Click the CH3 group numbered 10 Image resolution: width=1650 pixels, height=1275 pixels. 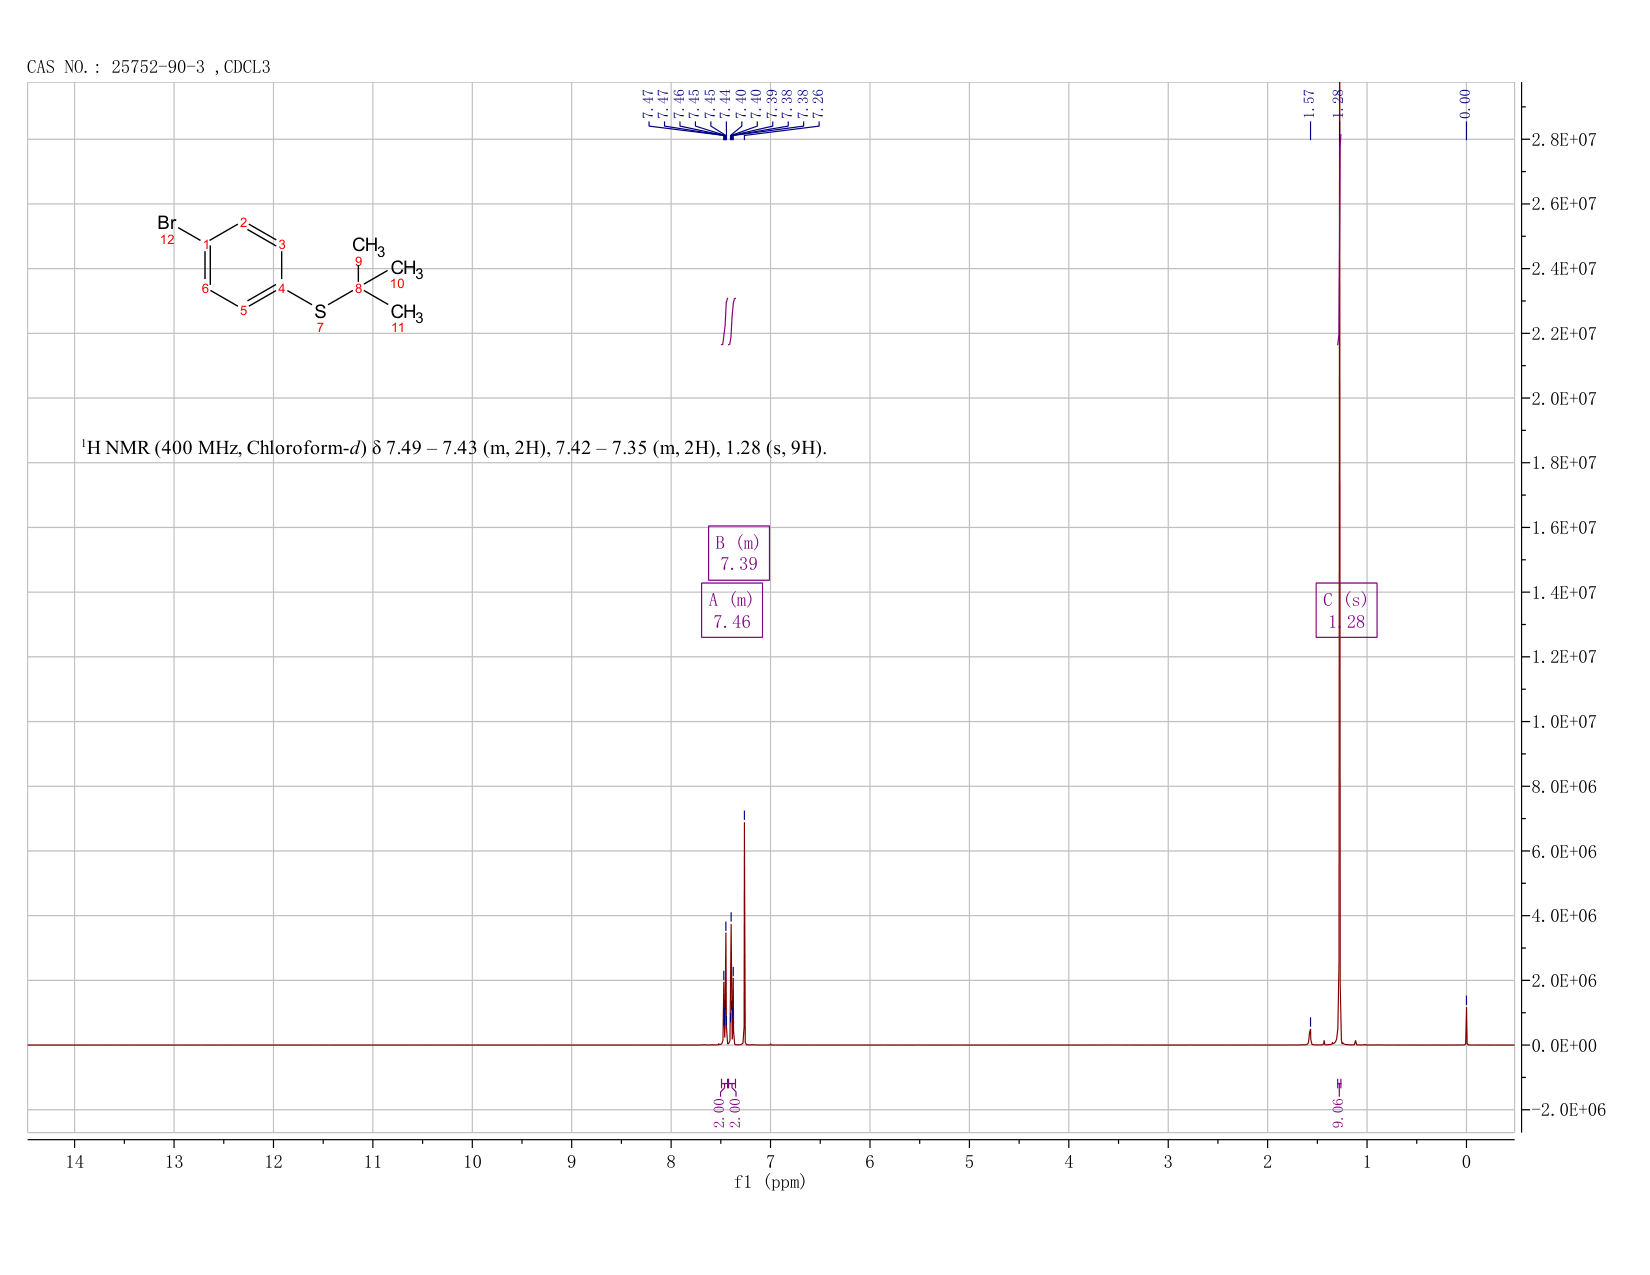407,269
